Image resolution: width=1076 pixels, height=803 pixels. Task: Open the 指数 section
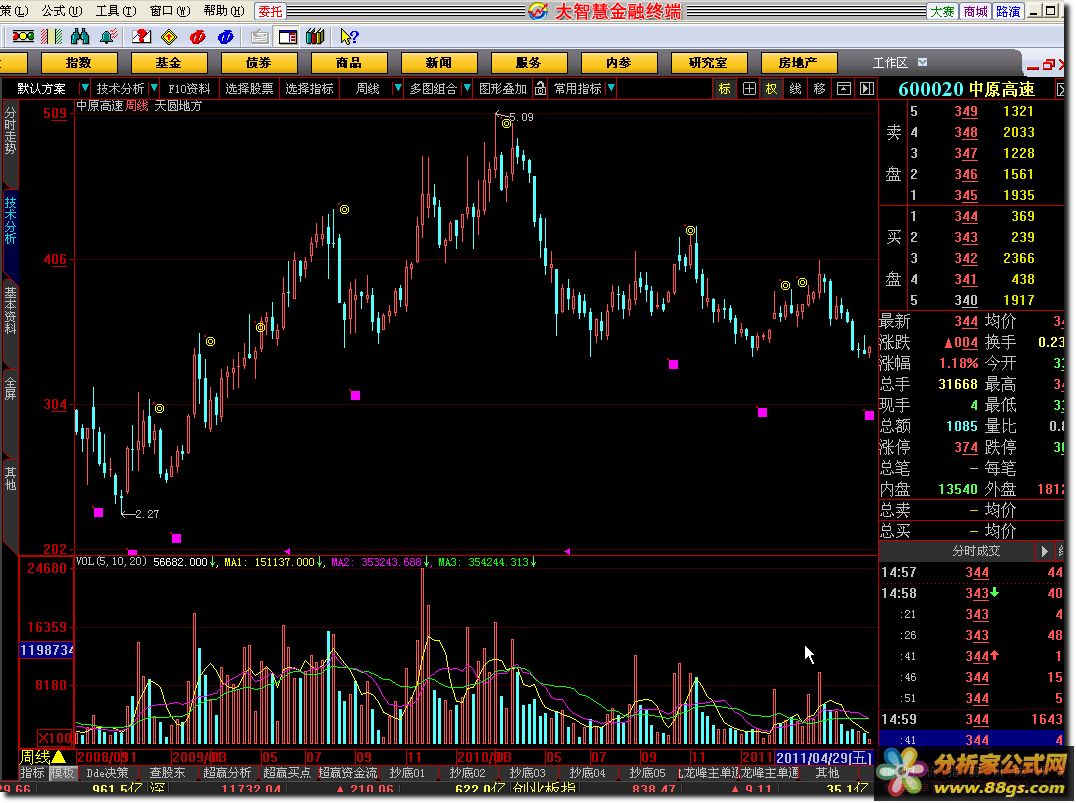click(x=79, y=62)
